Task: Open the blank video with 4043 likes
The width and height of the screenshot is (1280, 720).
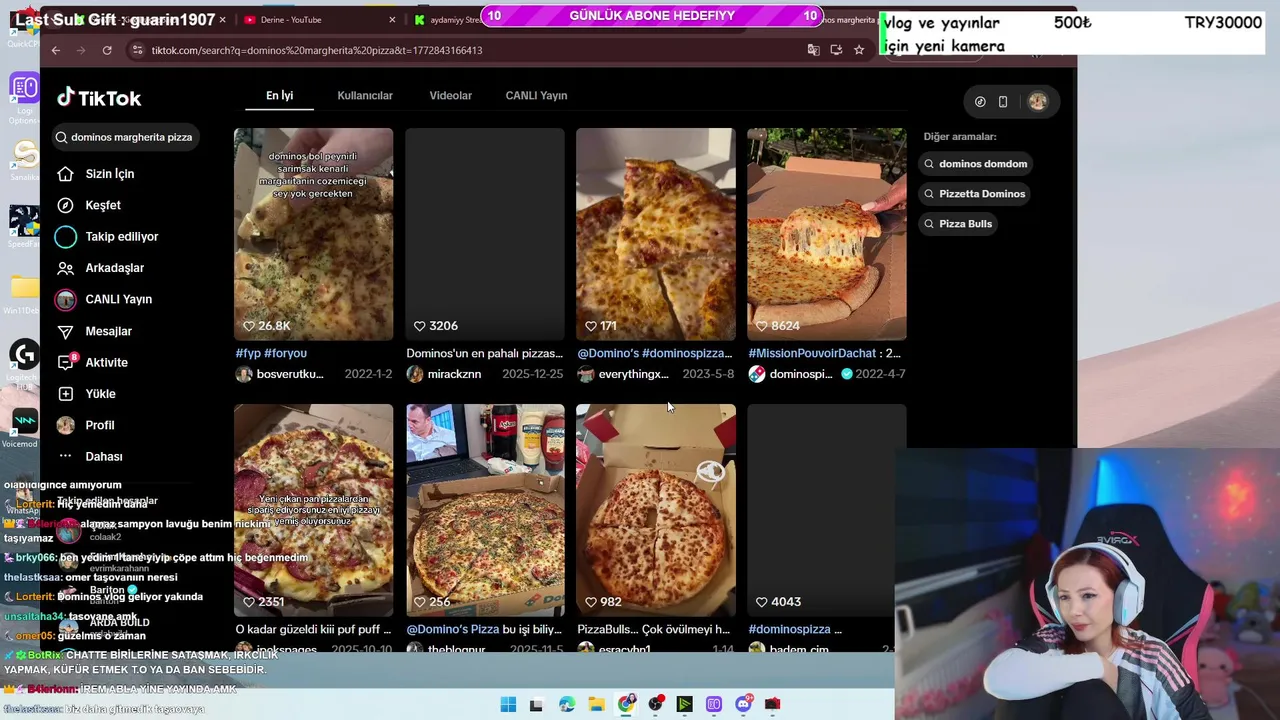Action: [x=827, y=510]
